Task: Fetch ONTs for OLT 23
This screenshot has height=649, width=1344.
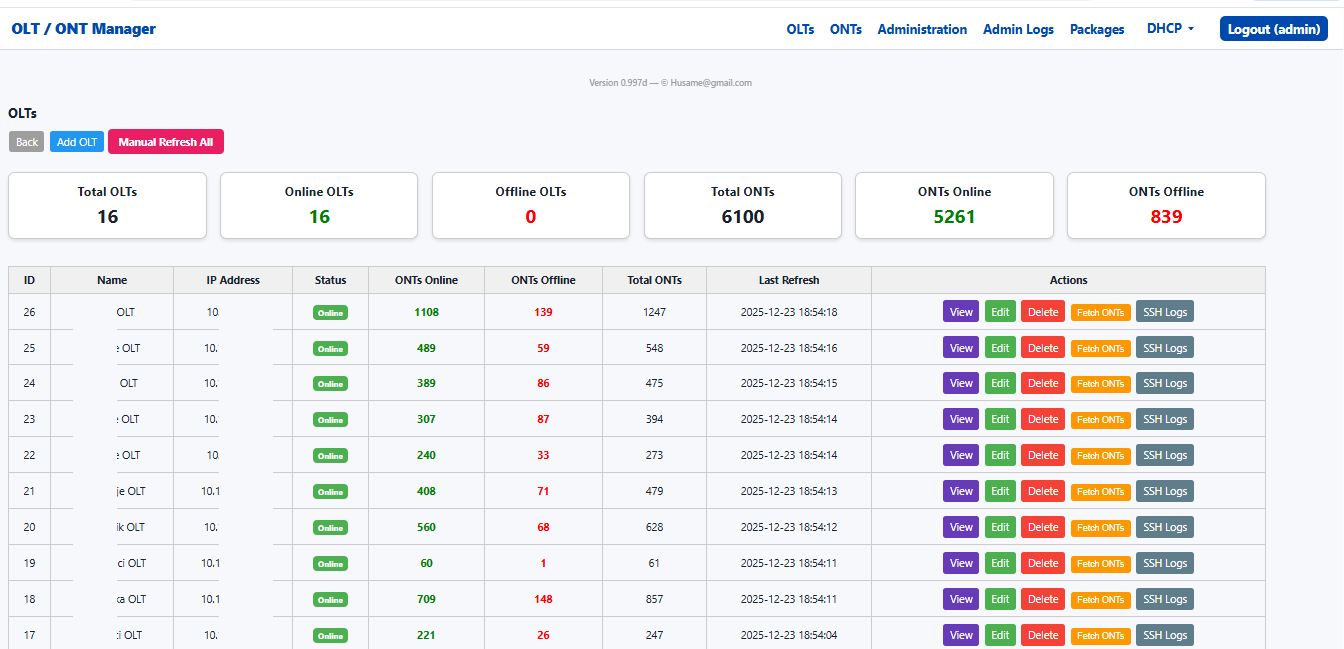Action: pyautogui.click(x=1100, y=419)
